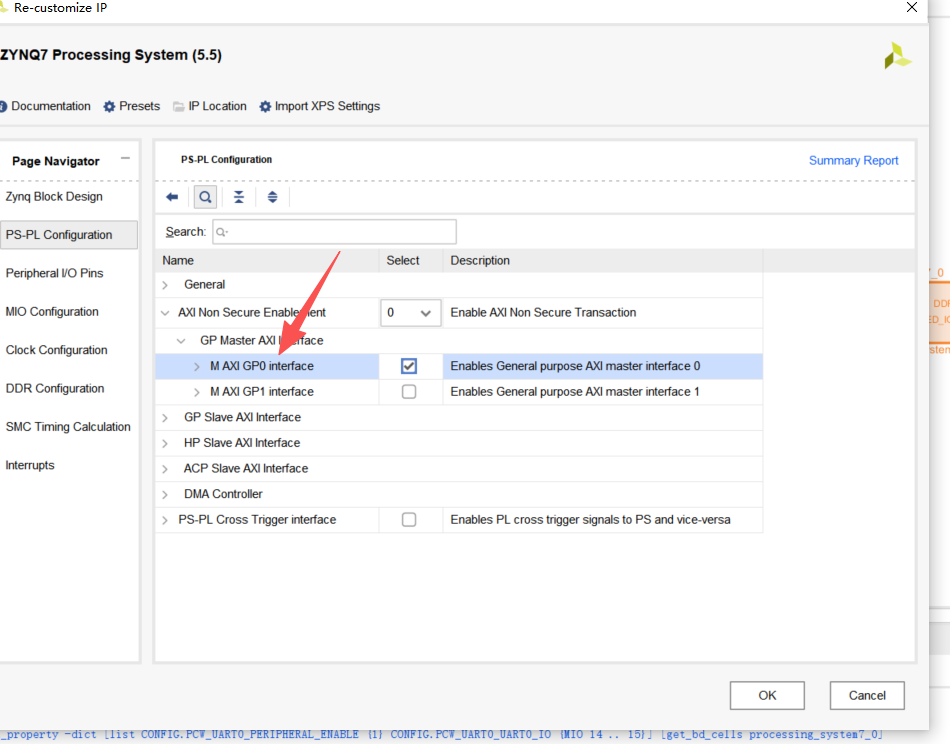Screen dimensions: 950x744
Task: Click the Name column header
Action: 178,261
